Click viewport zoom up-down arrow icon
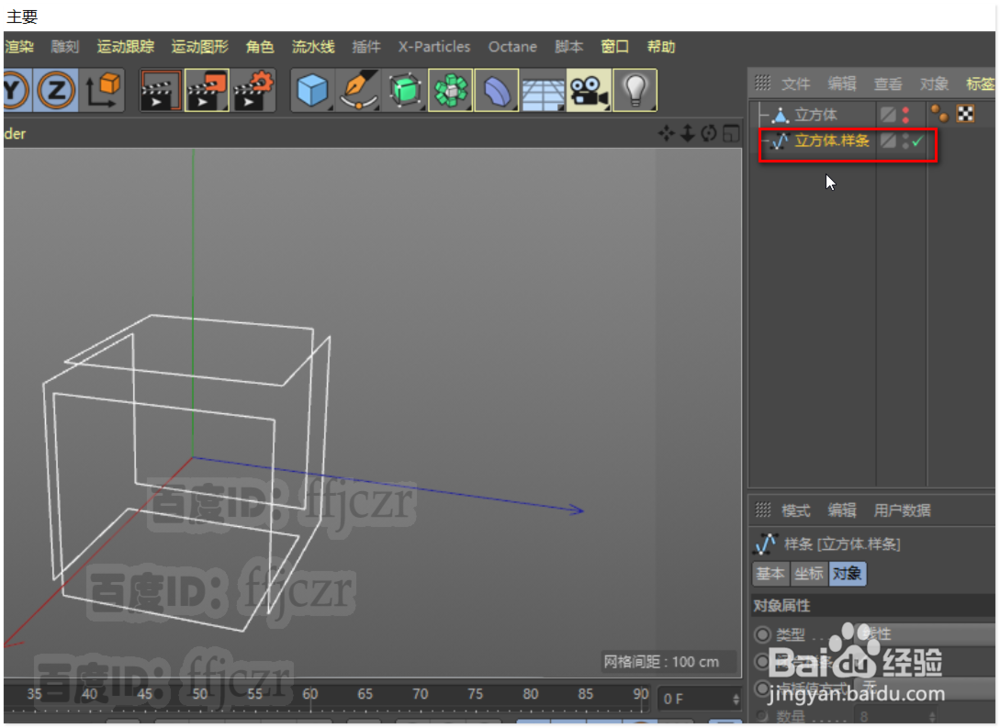This screenshot has width=1000, height=728. tap(688, 133)
